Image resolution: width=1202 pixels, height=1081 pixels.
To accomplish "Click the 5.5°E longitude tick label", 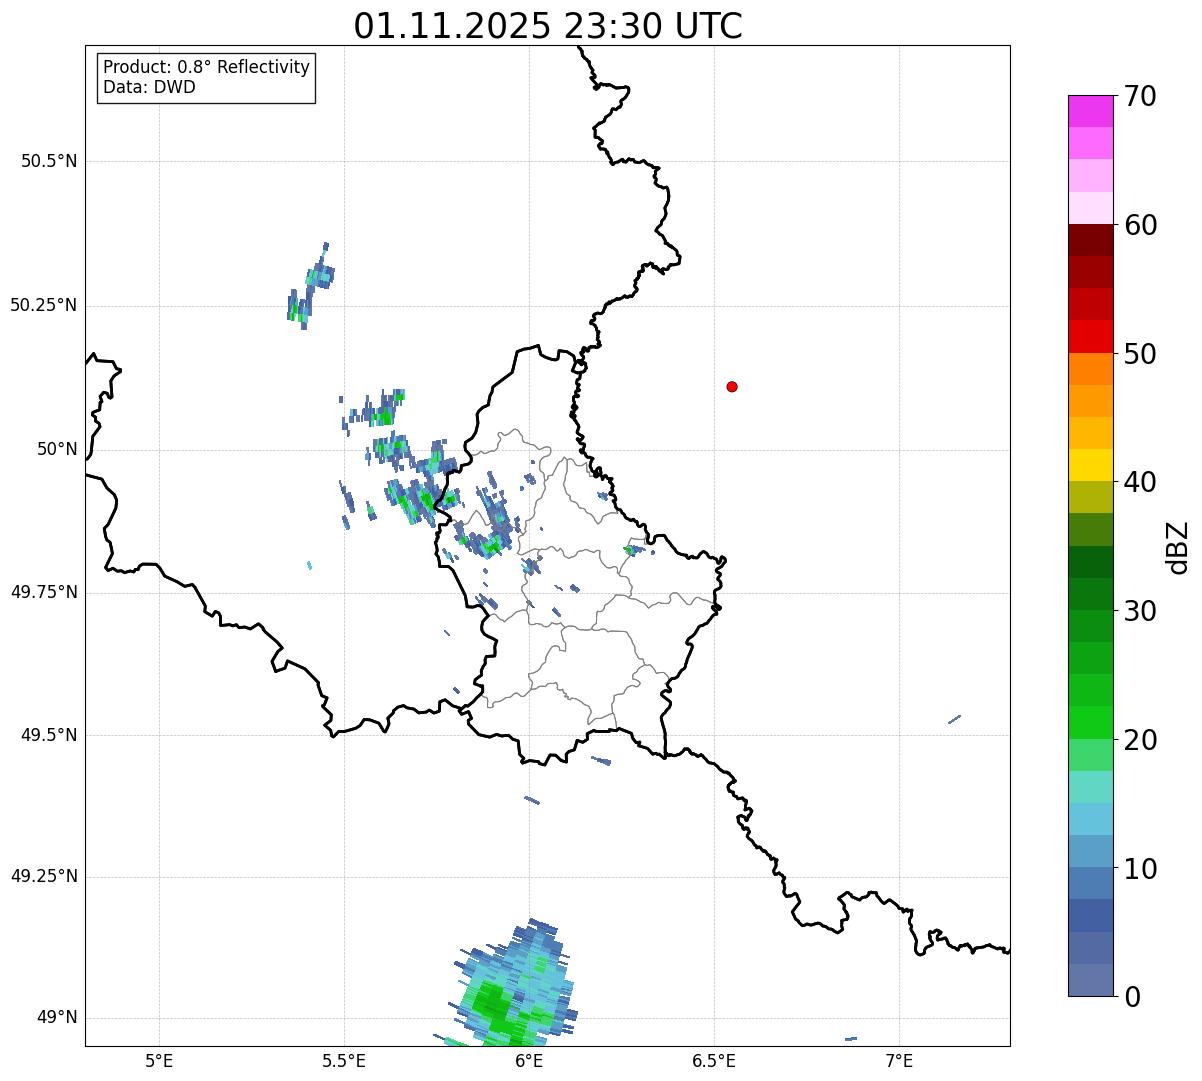I will point(344,1060).
